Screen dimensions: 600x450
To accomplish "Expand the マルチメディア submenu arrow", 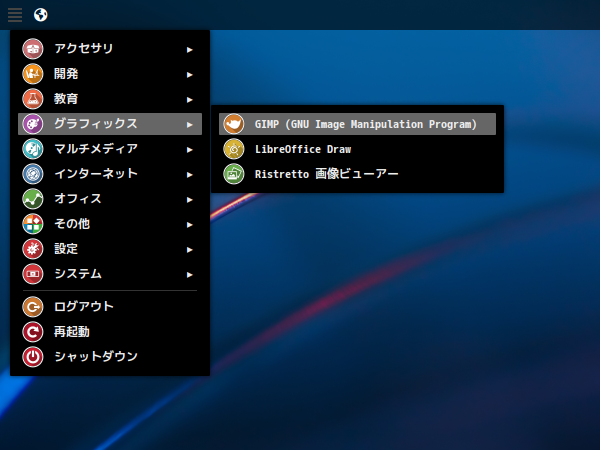I will 189,150.
